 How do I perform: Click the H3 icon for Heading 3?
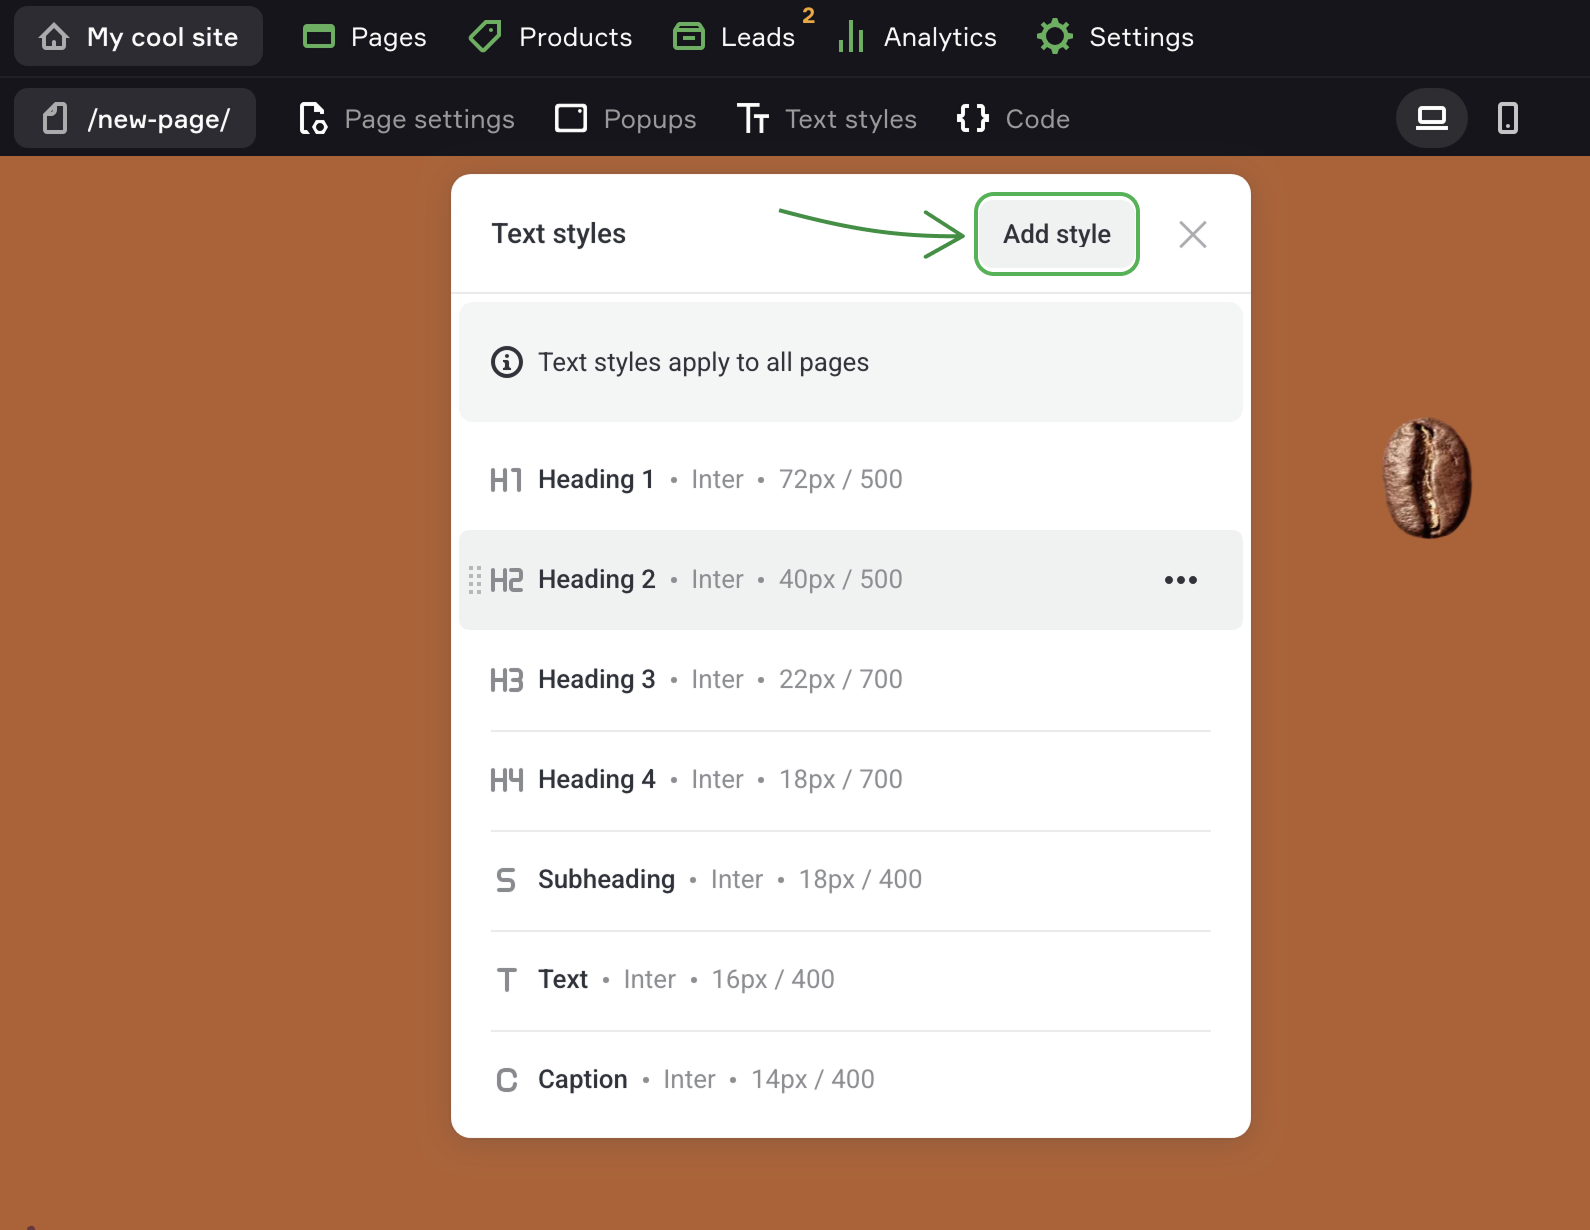[506, 680]
